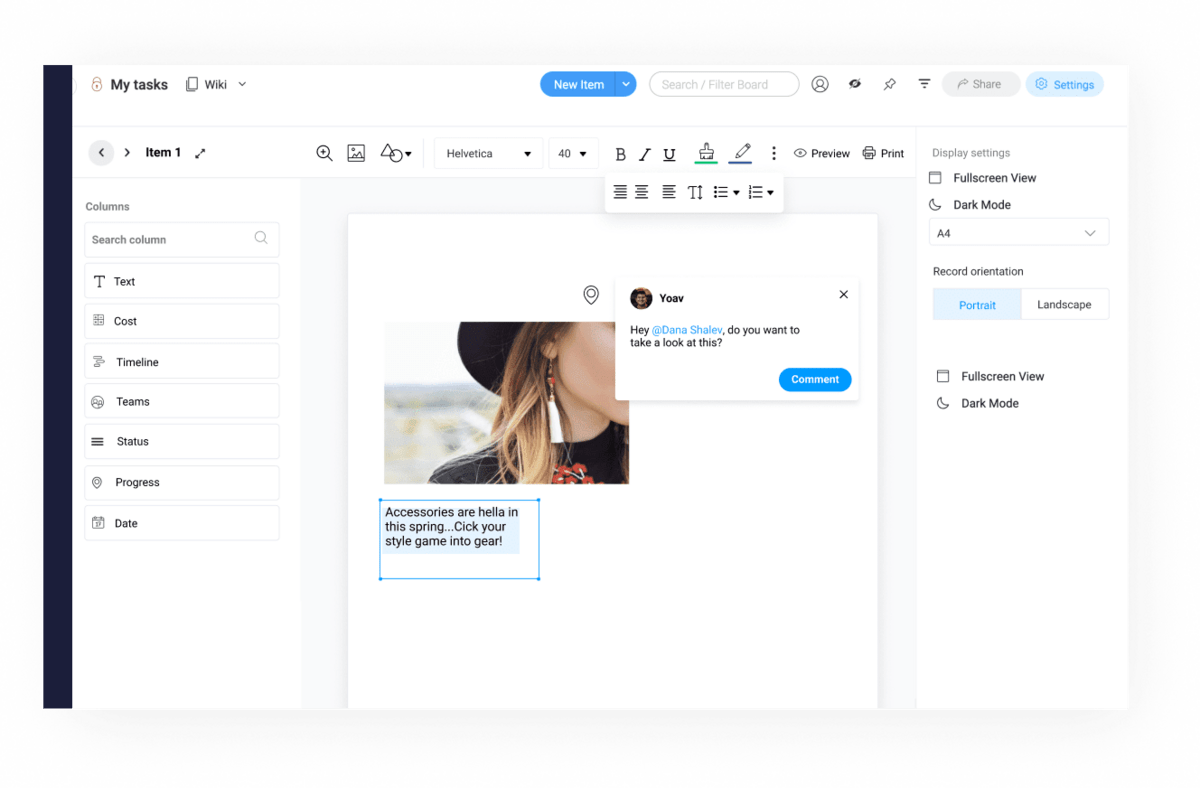Click the insert image icon
1200x788 pixels.
tap(356, 153)
